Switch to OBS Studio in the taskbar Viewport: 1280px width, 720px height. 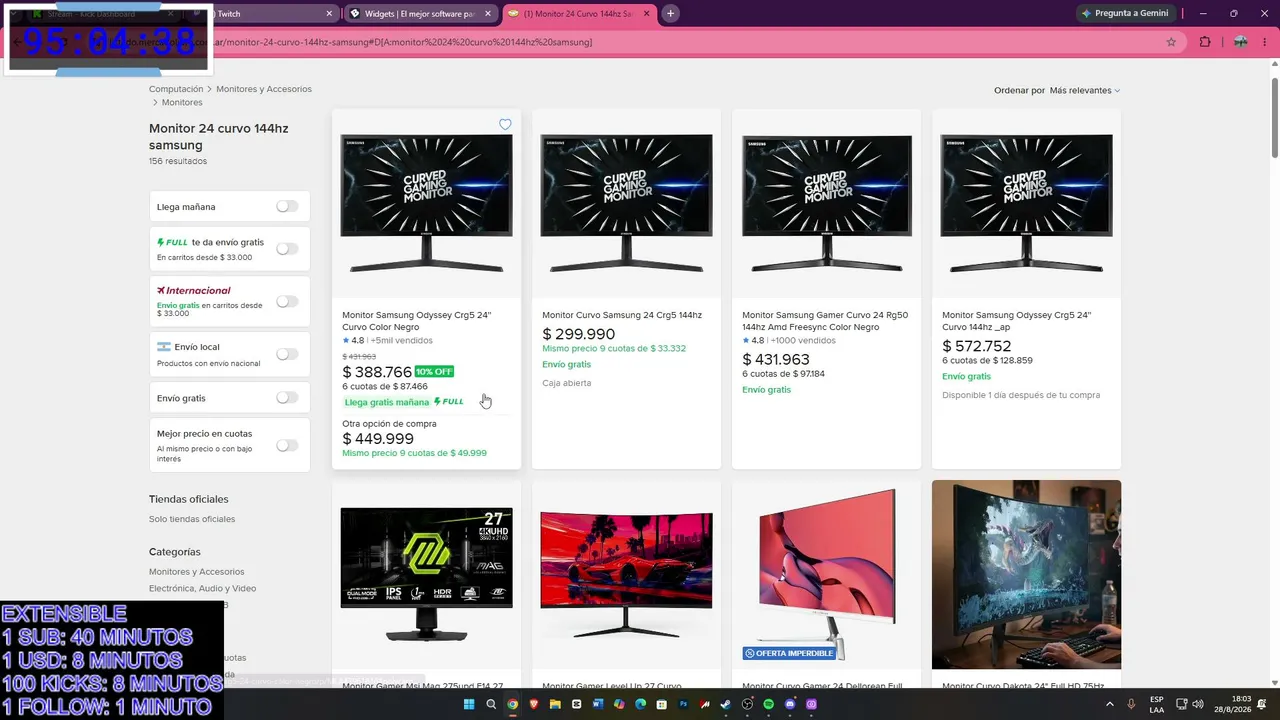(747, 704)
